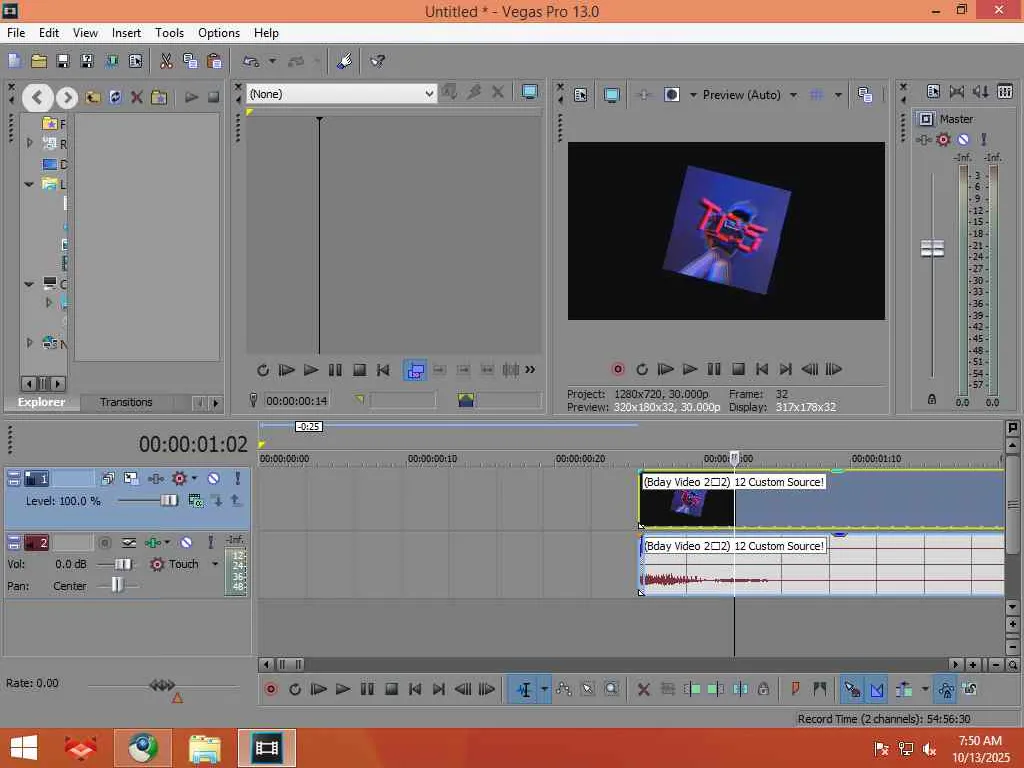Save the project with the floppy disk icon
The height and width of the screenshot is (768, 1024).
(63, 61)
